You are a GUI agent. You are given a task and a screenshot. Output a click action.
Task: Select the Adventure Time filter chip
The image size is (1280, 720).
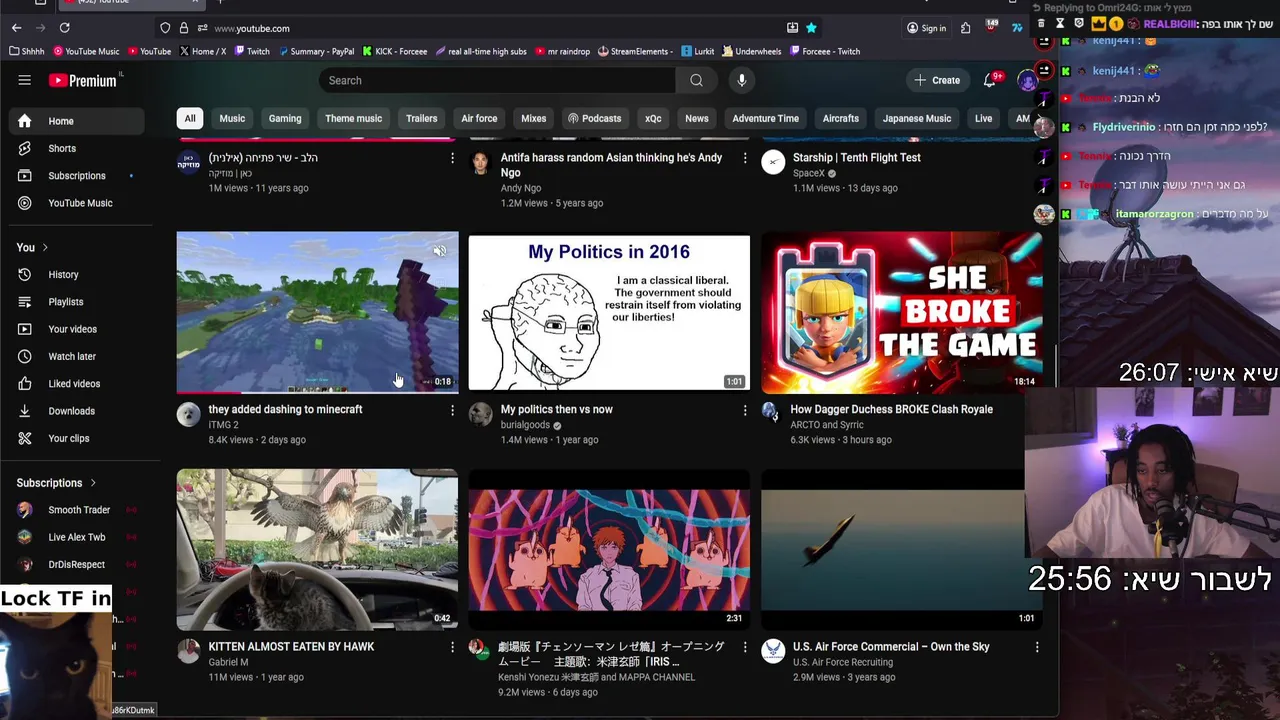coord(765,118)
